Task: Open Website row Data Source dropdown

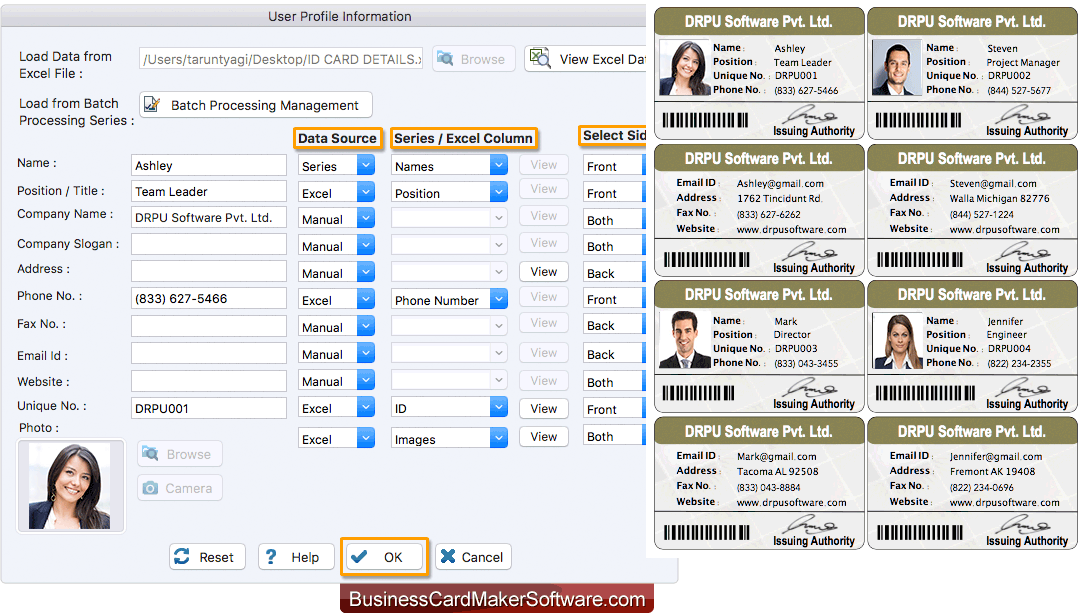Action: (x=336, y=381)
